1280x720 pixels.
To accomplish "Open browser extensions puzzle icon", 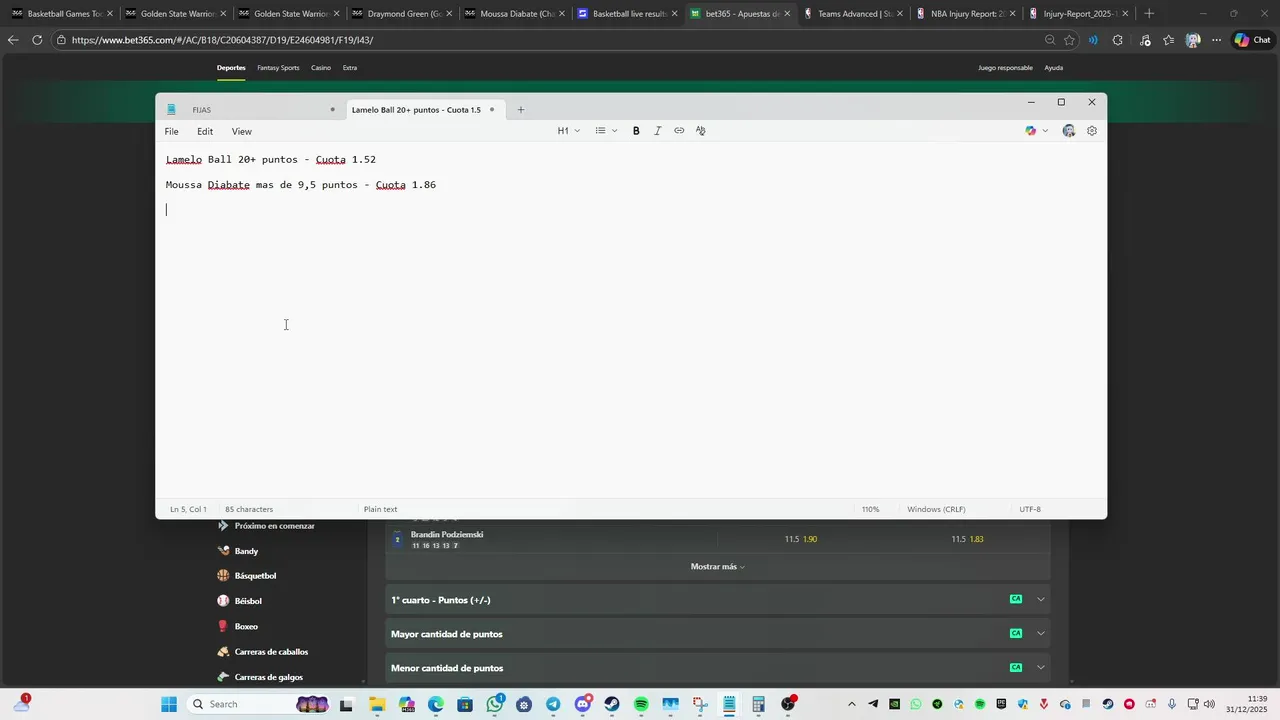I will (1117, 40).
